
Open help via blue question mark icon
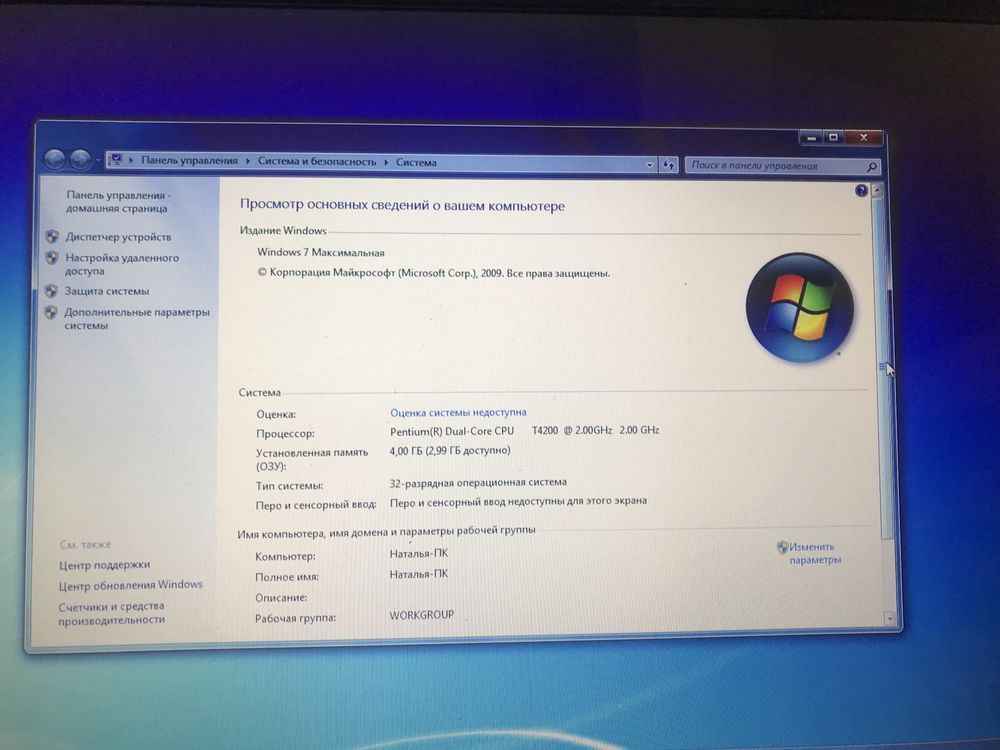(861, 190)
